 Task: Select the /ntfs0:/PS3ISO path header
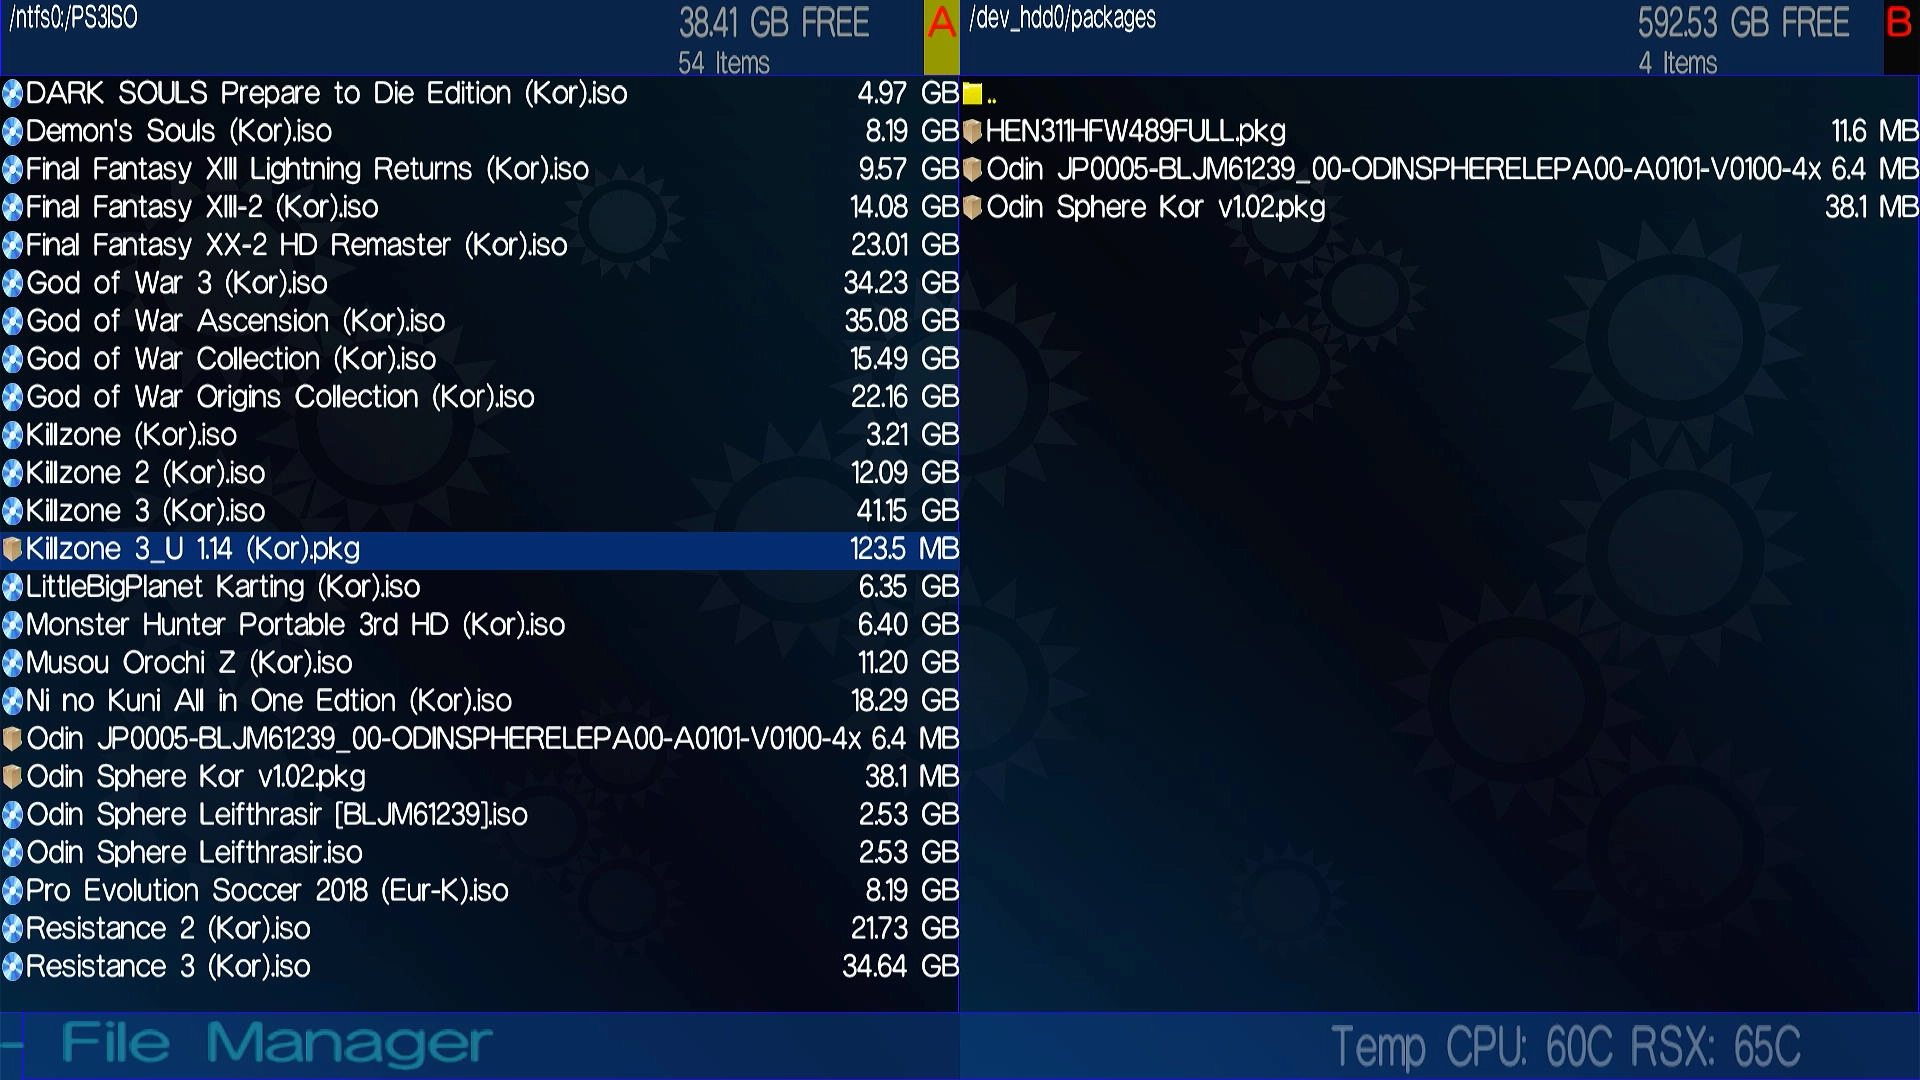(x=74, y=18)
